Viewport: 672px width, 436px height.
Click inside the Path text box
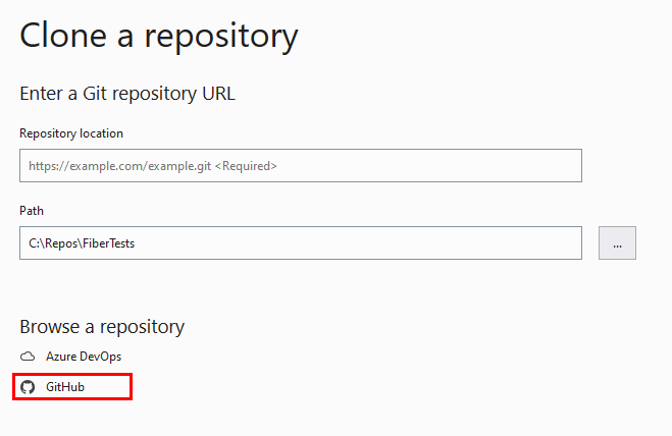pyautogui.click(x=300, y=243)
